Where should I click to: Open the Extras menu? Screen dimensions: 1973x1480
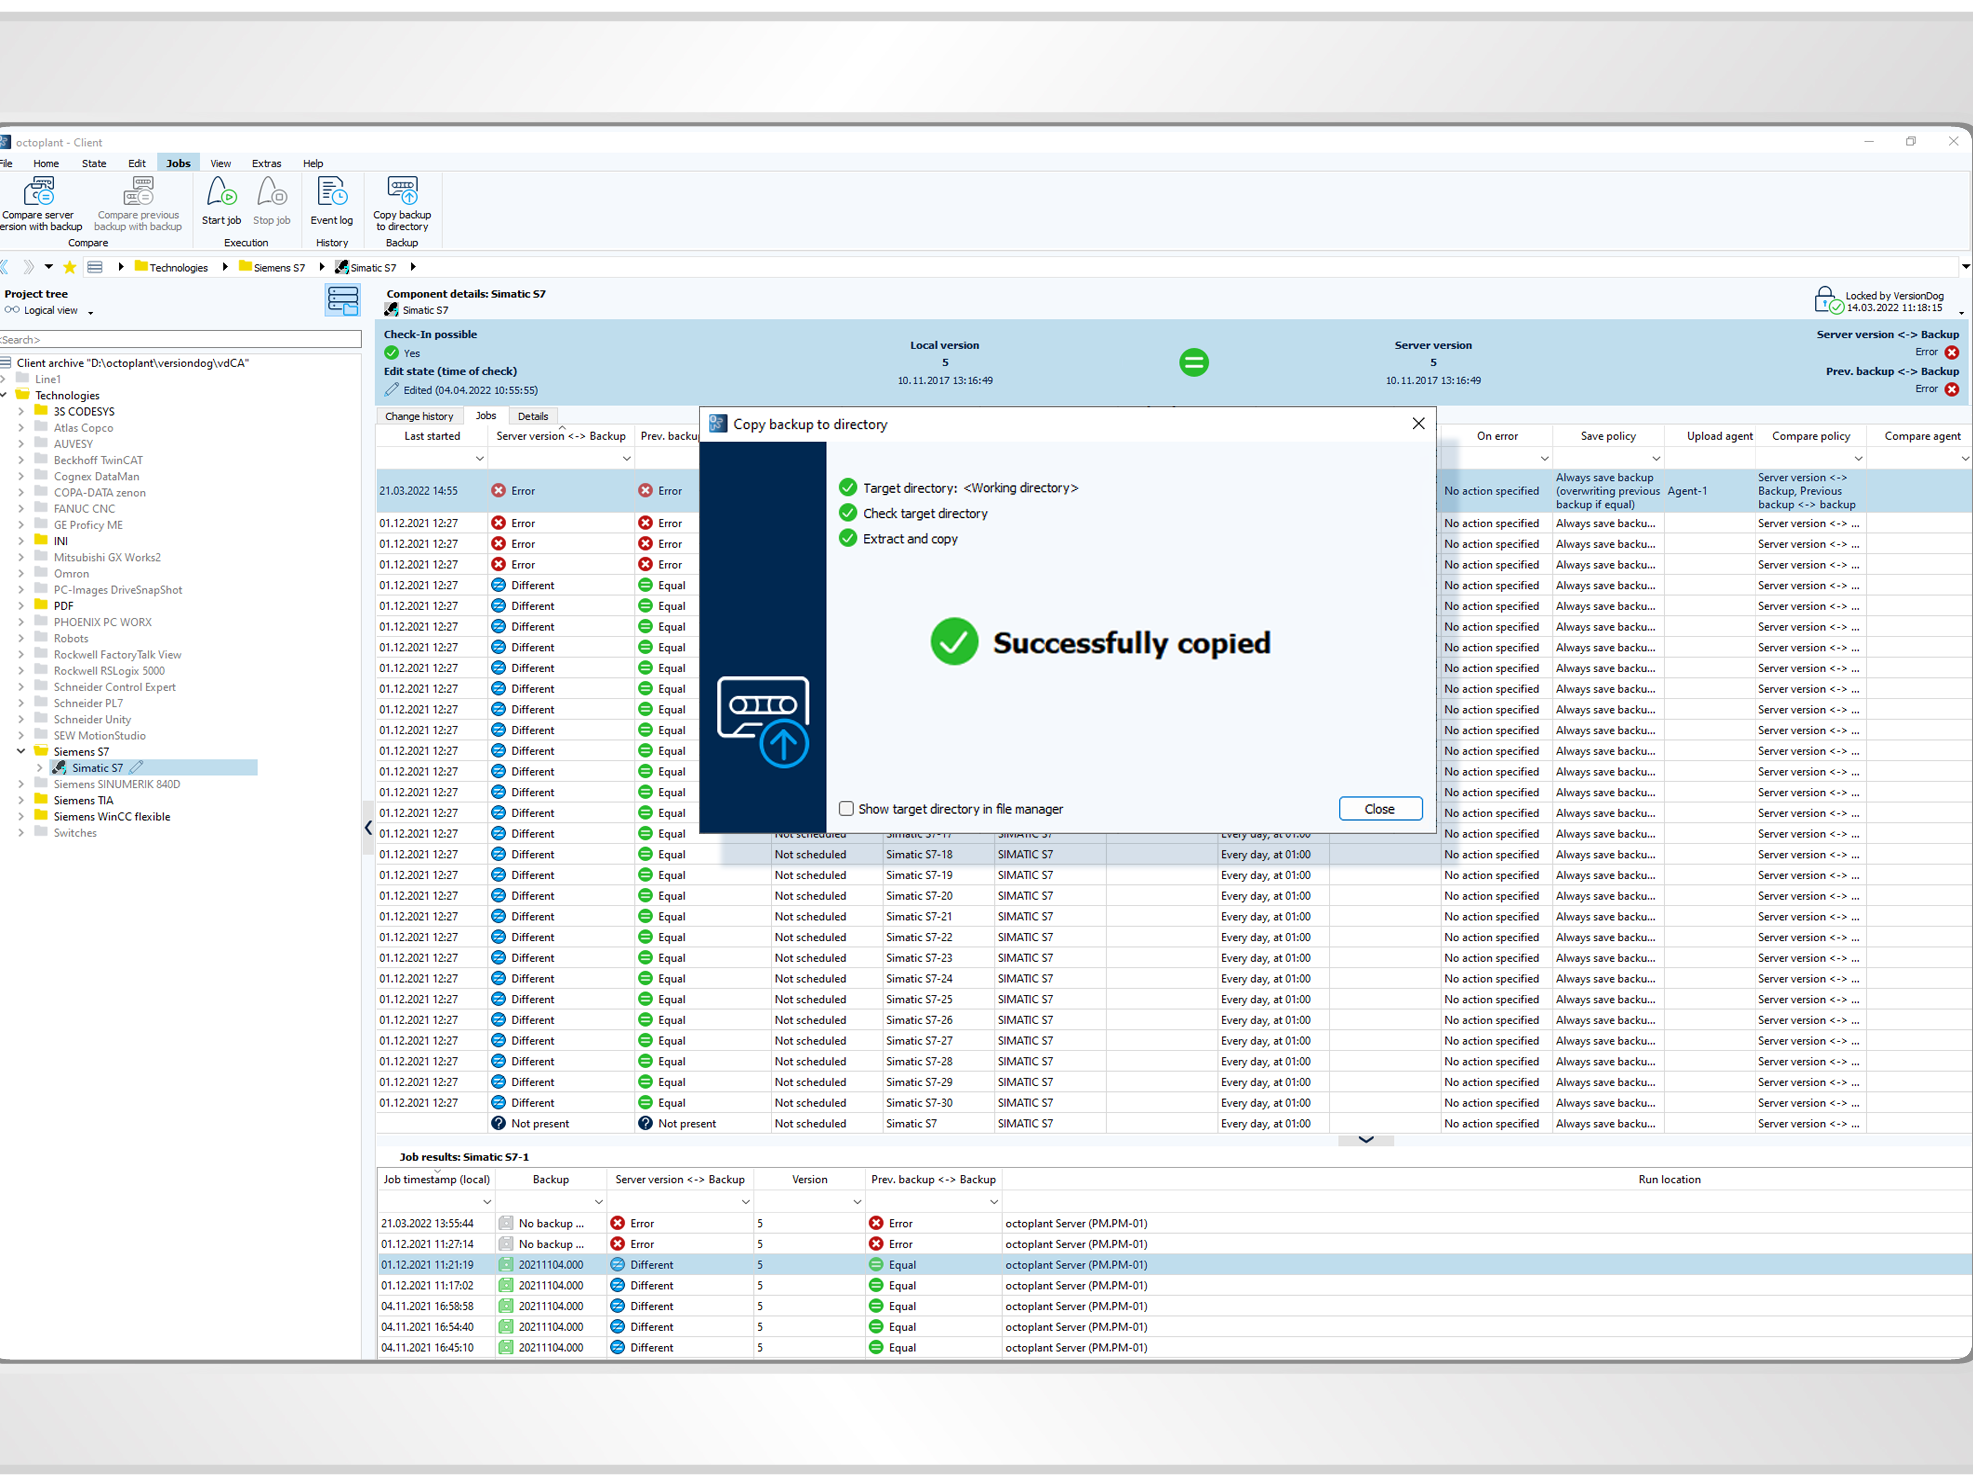[266, 163]
